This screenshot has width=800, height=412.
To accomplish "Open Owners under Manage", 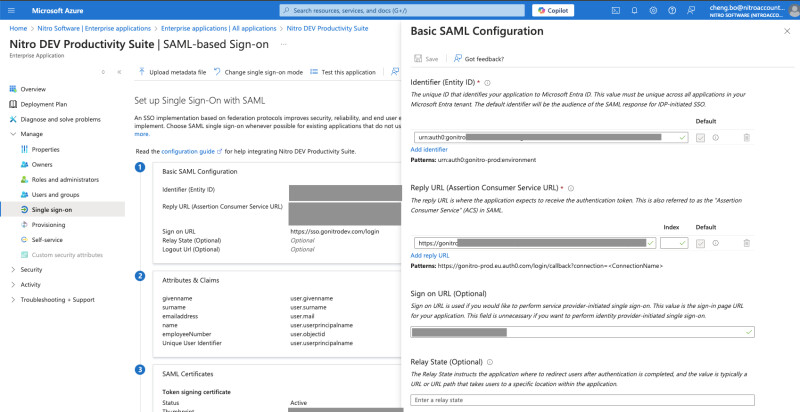I will point(42,165).
